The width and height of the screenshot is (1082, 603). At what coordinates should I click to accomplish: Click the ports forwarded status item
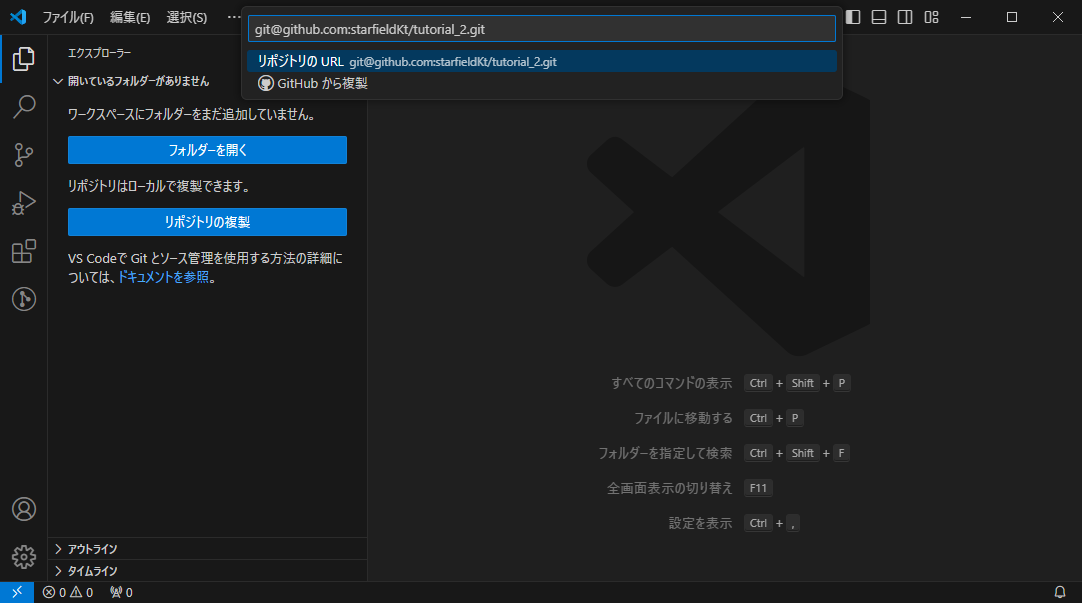coord(121,592)
